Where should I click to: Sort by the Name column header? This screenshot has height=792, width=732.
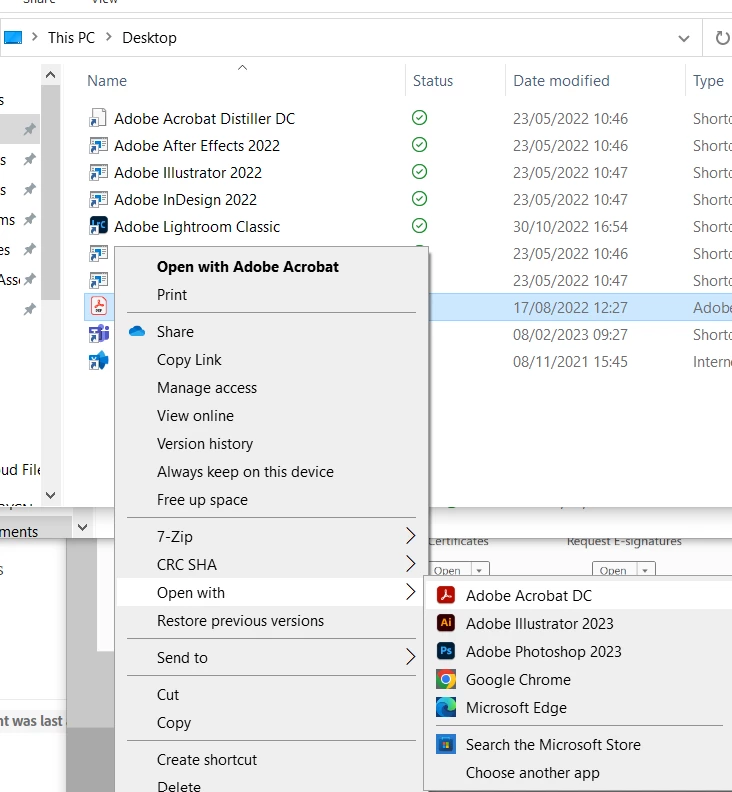click(107, 81)
